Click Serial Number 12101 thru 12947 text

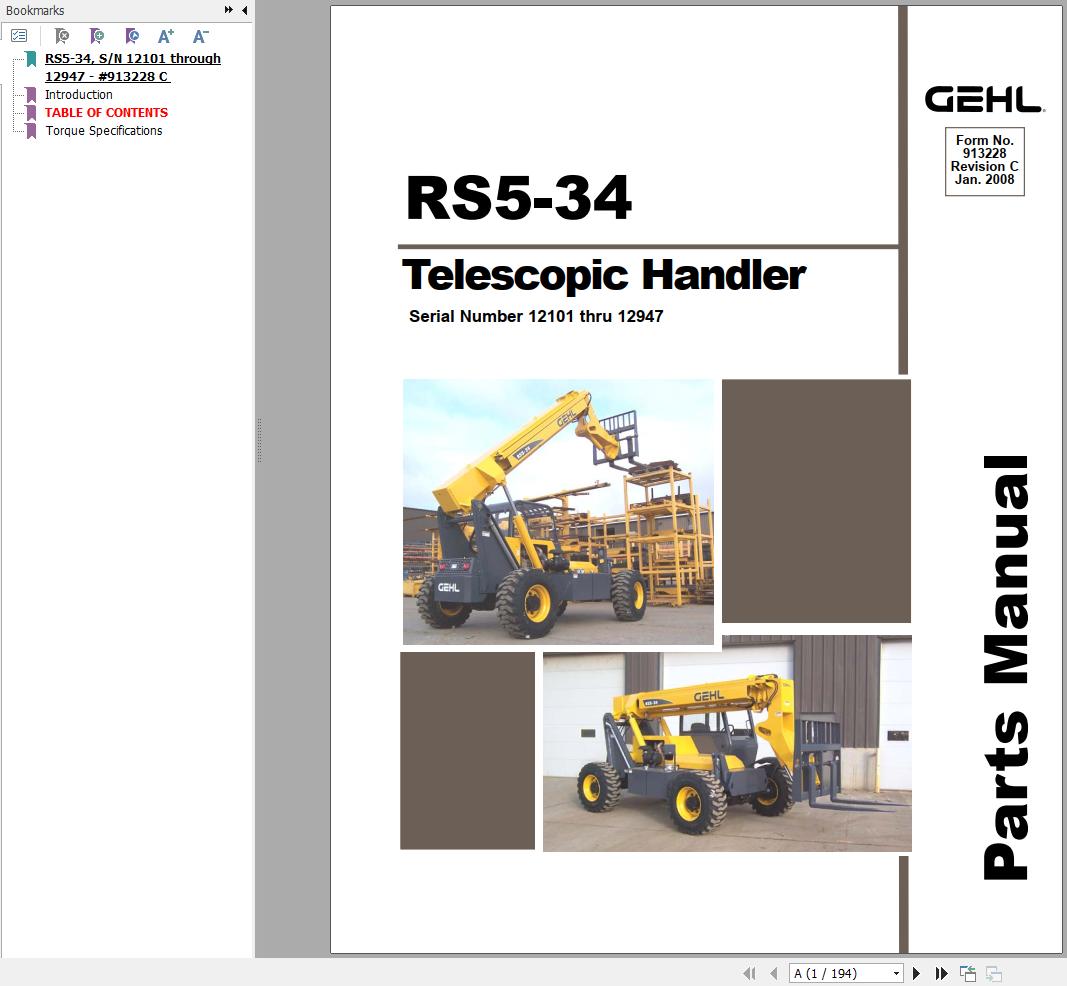coord(536,316)
